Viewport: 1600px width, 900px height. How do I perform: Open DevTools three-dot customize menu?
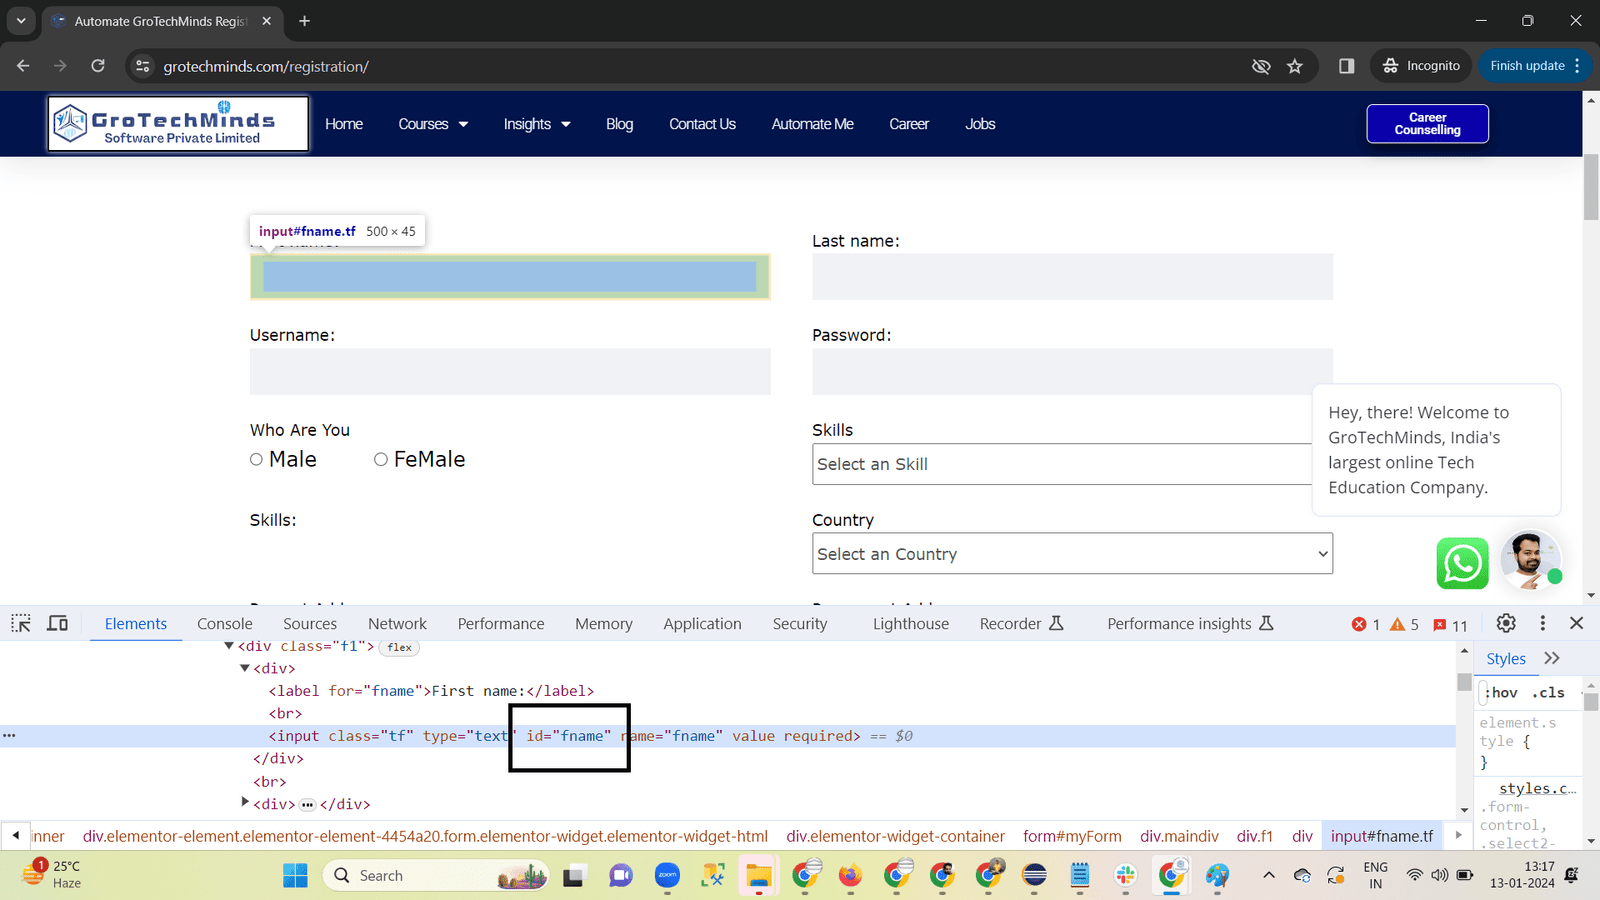1542,623
